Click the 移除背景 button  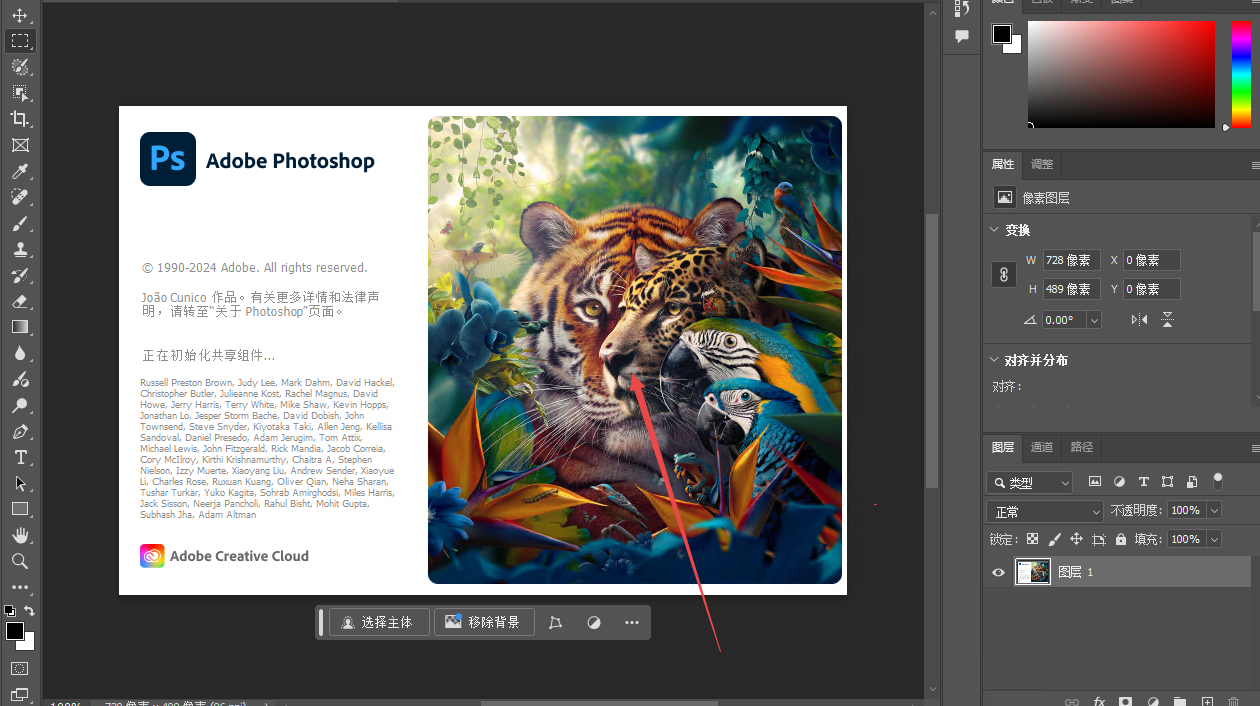(x=484, y=622)
